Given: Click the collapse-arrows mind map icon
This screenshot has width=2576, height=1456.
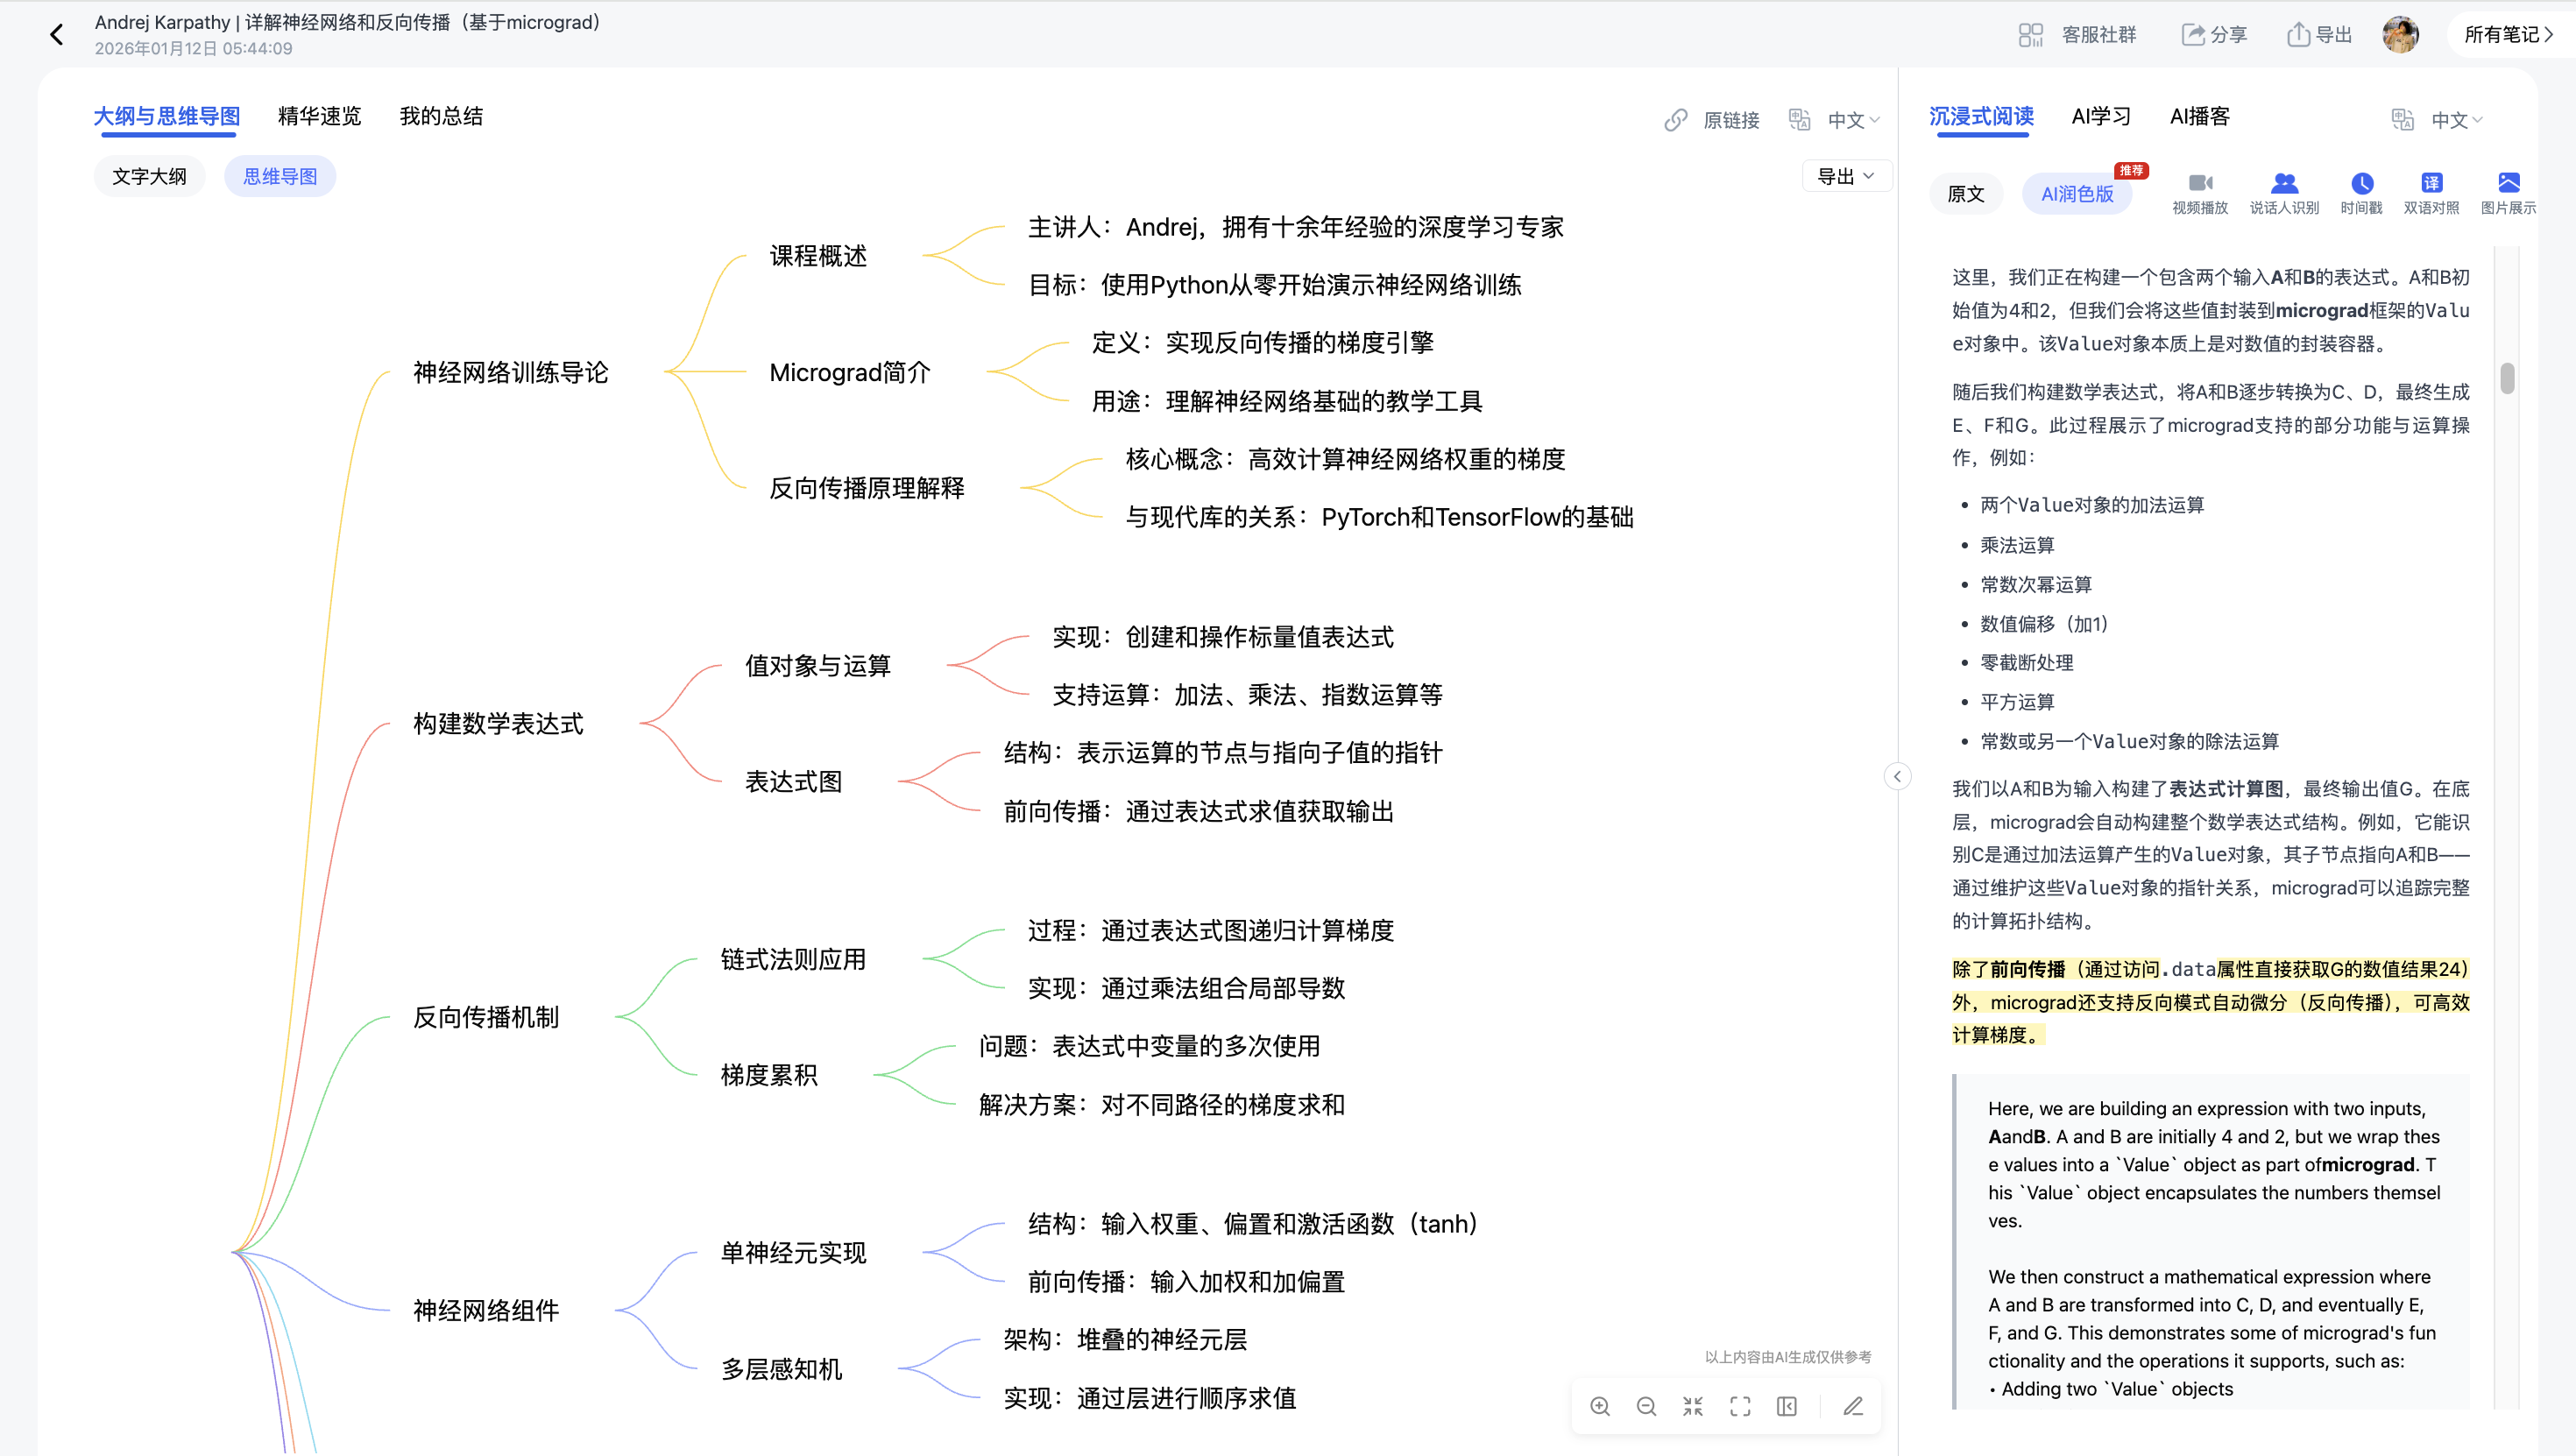Looking at the screenshot, I should [x=1693, y=1406].
